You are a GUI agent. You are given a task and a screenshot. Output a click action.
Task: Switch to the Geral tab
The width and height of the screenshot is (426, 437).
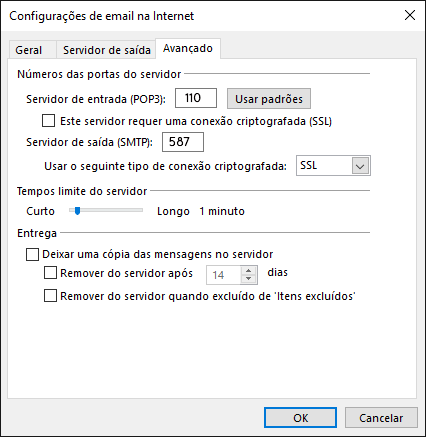(29, 50)
